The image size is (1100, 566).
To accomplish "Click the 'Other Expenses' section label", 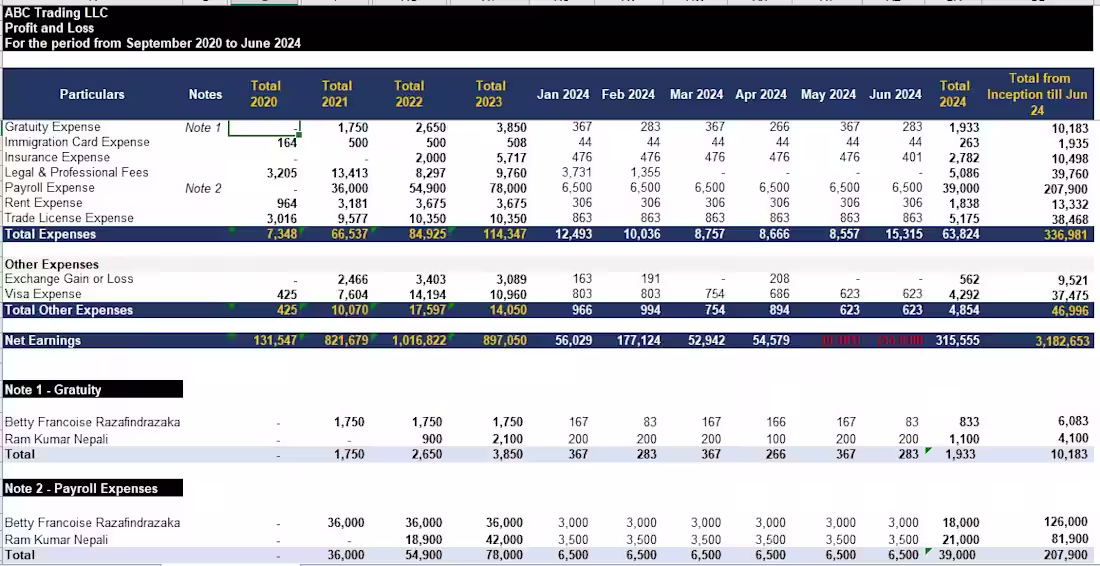I will (x=51, y=264).
